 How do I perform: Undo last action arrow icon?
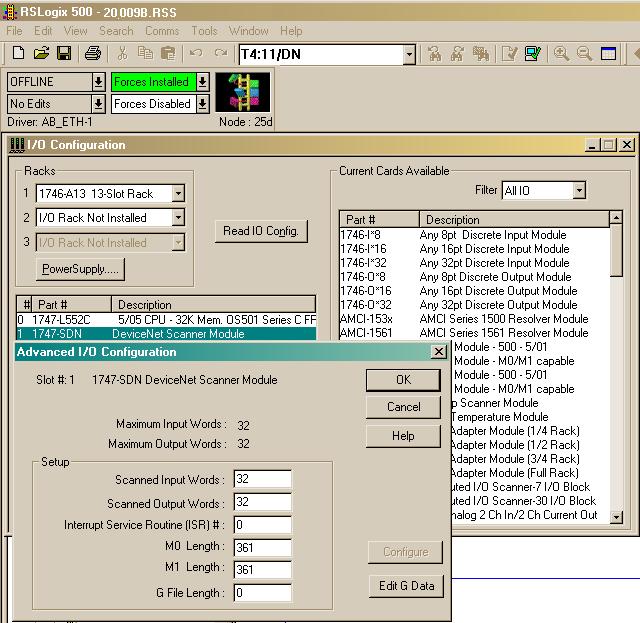(196, 53)
